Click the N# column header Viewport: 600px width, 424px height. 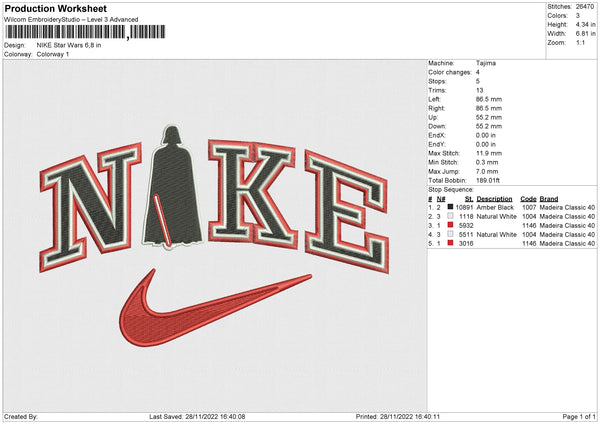click(x=441, y=199)
